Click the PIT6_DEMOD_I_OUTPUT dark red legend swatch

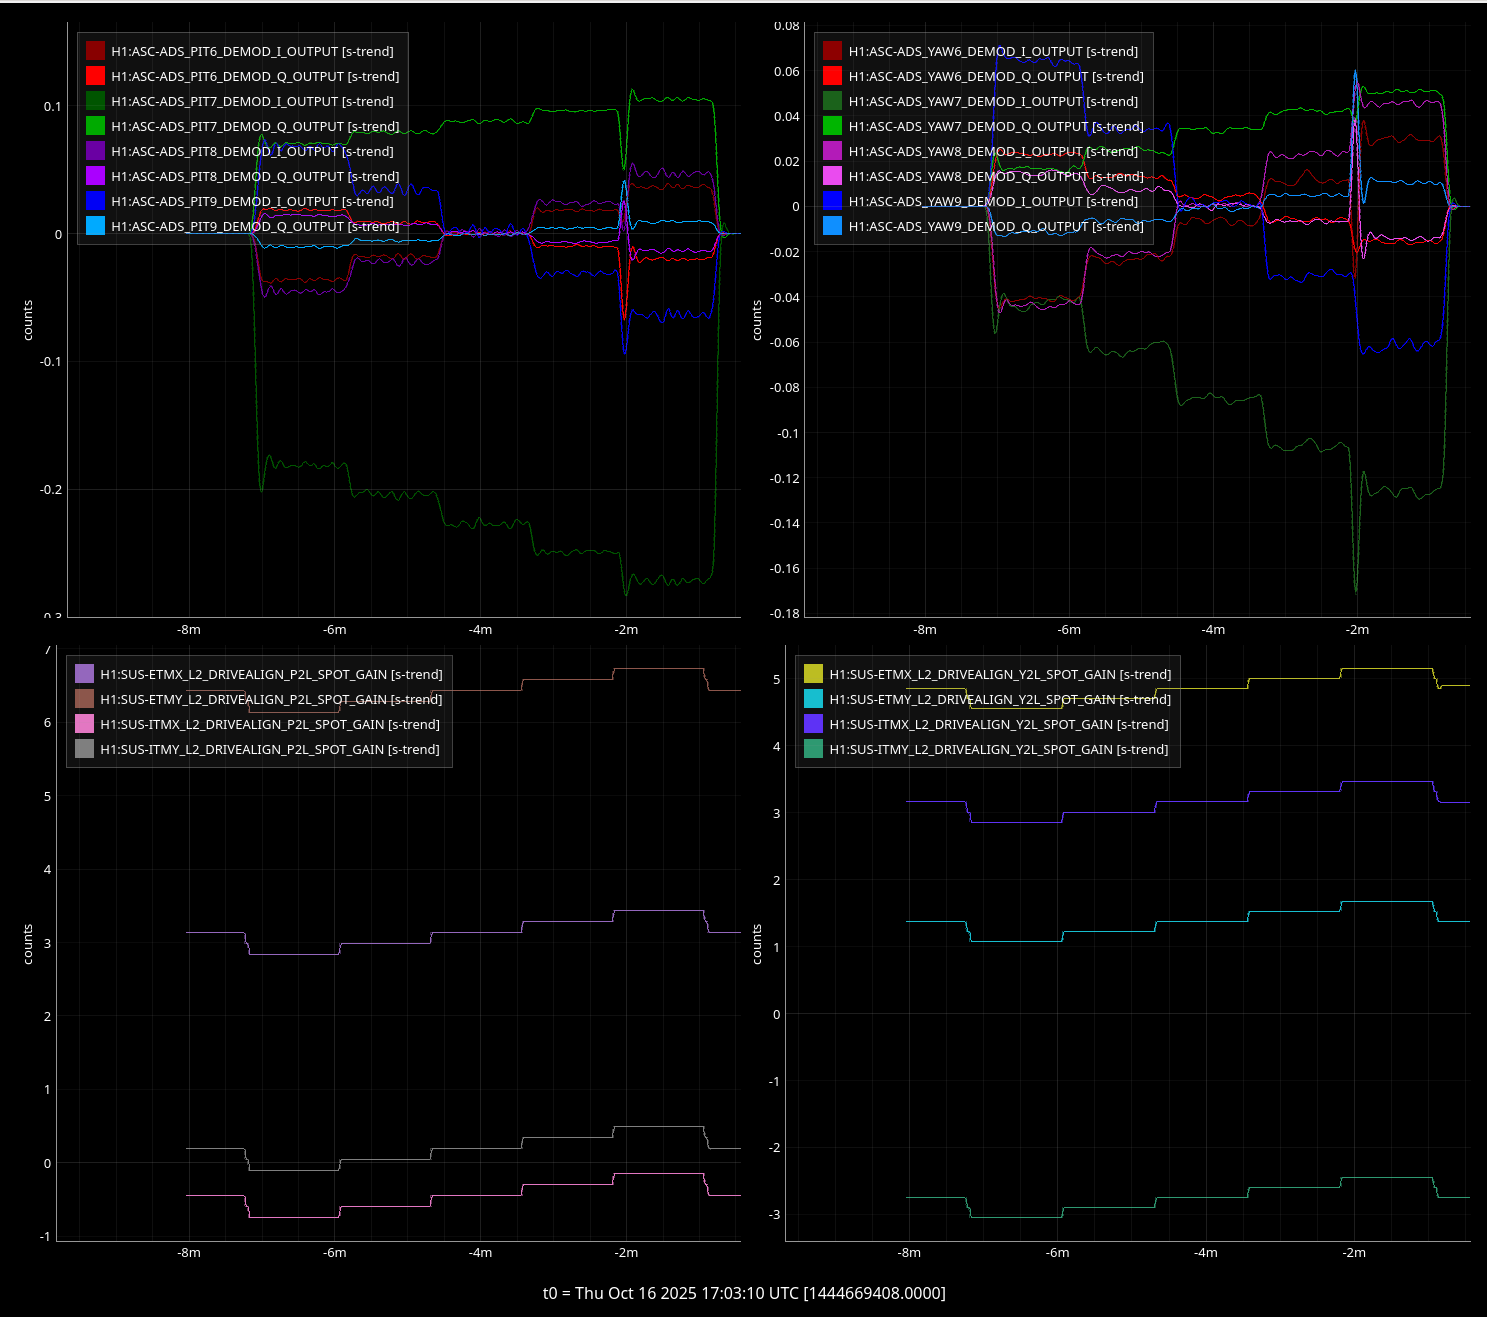[x=95, y=51]
